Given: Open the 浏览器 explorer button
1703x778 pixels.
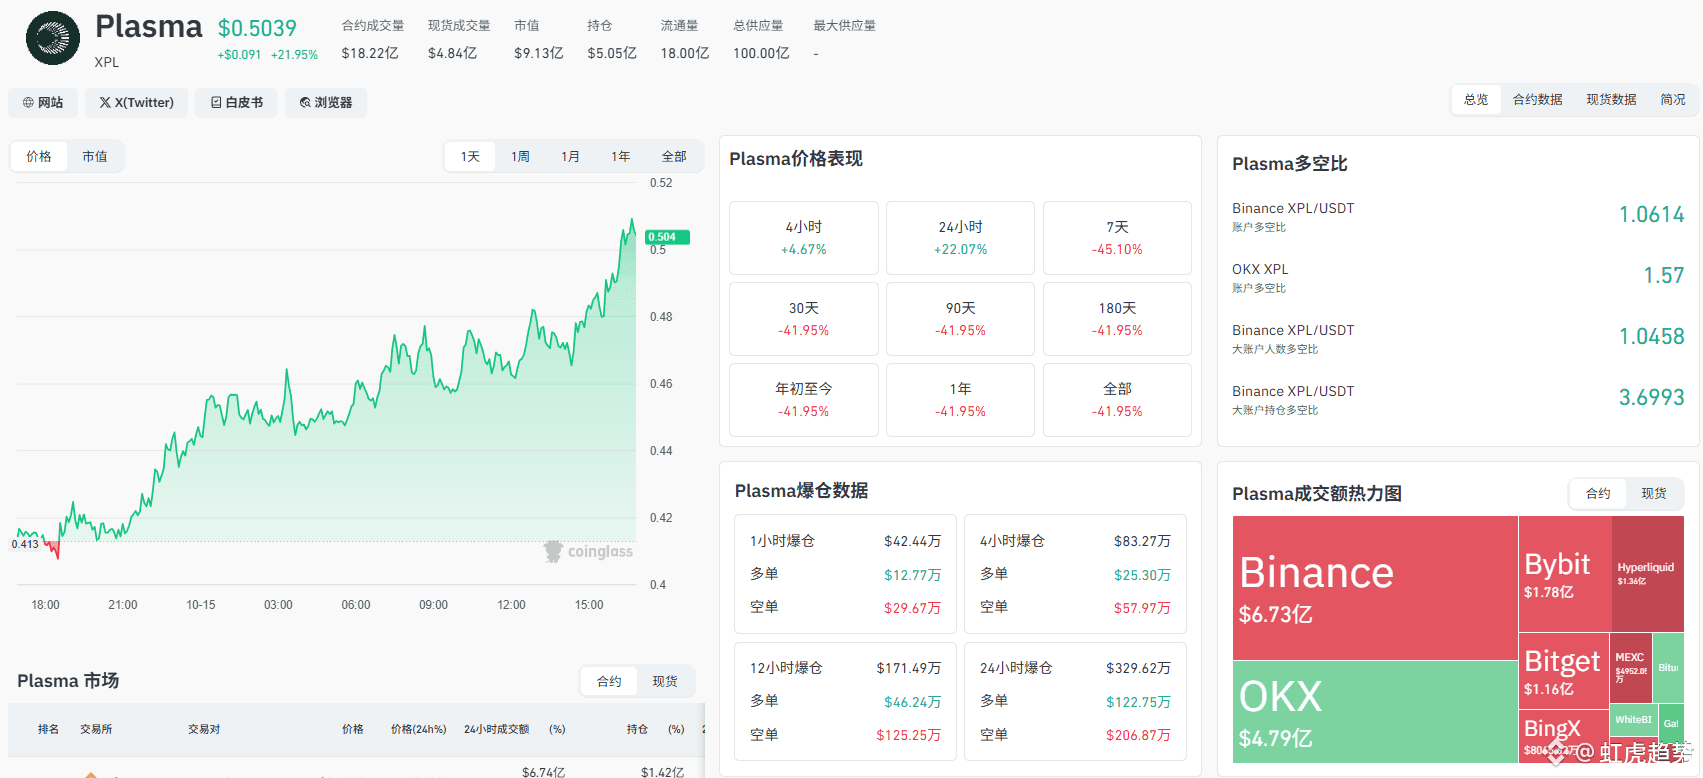Looking at the screenshot, I should [x=326, y=102].
